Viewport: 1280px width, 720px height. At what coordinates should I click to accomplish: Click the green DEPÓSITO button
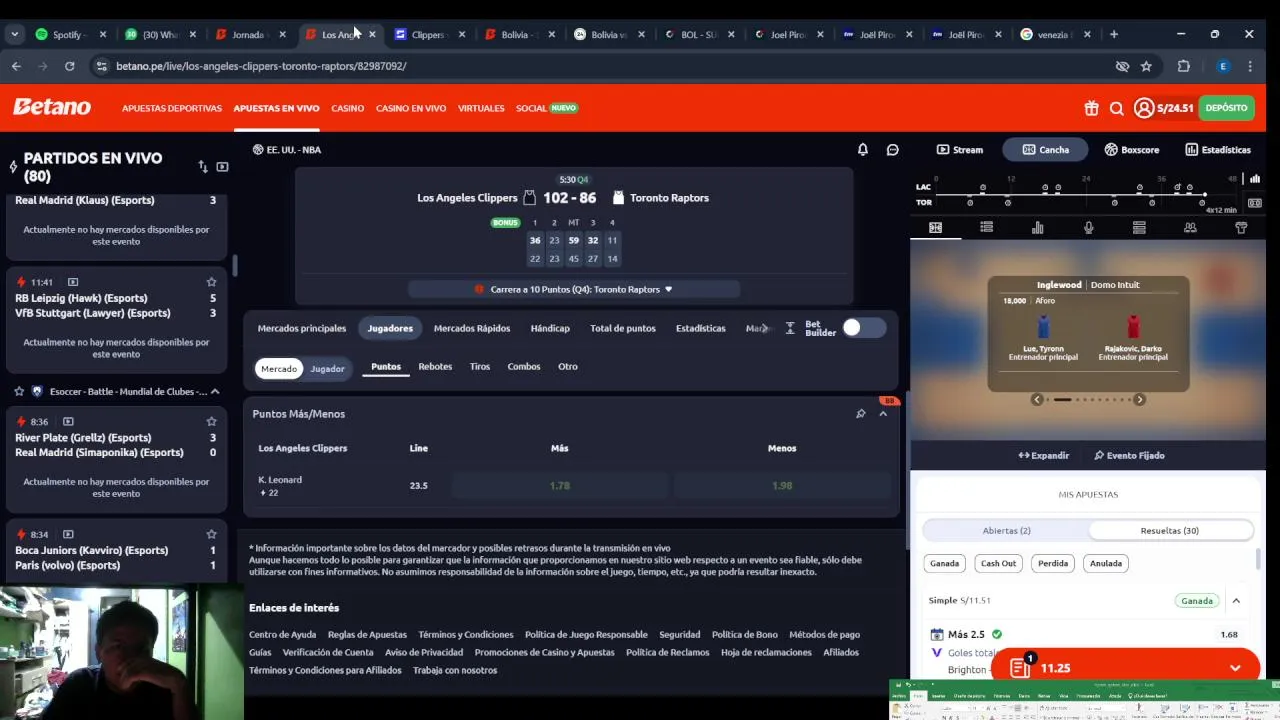coord(1226,108)
